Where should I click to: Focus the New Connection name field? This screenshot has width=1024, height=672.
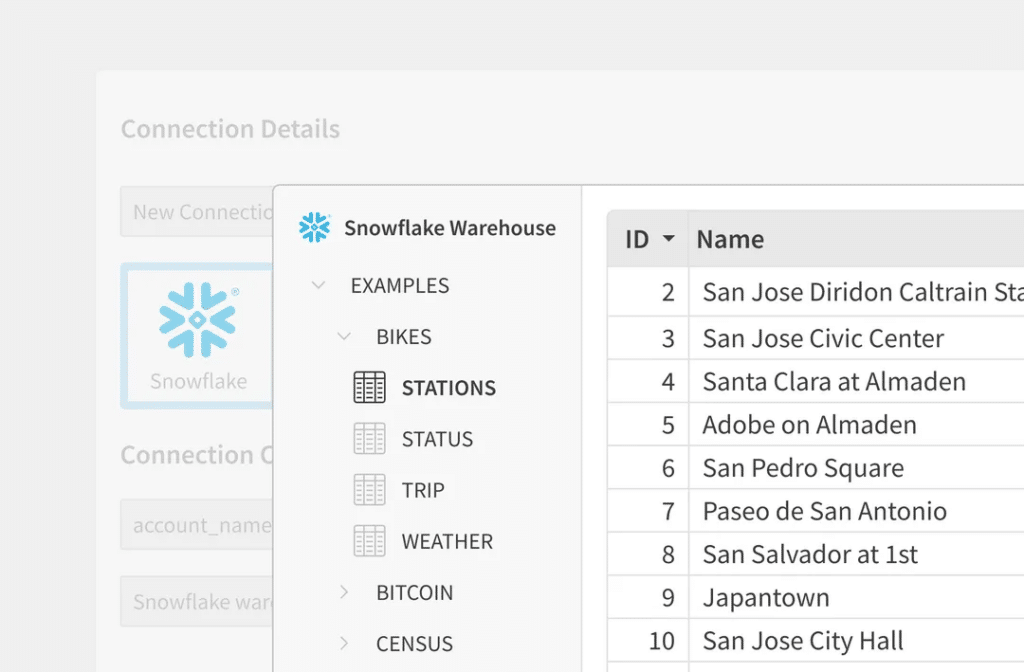click(x=197, y=212)
